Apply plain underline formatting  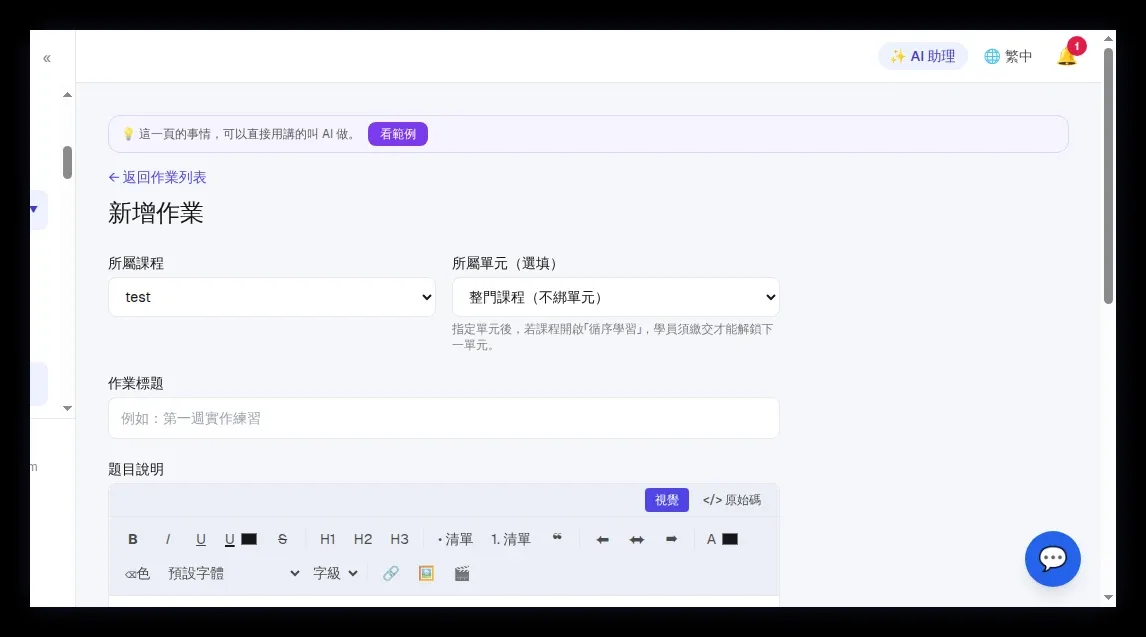[201, 539]
